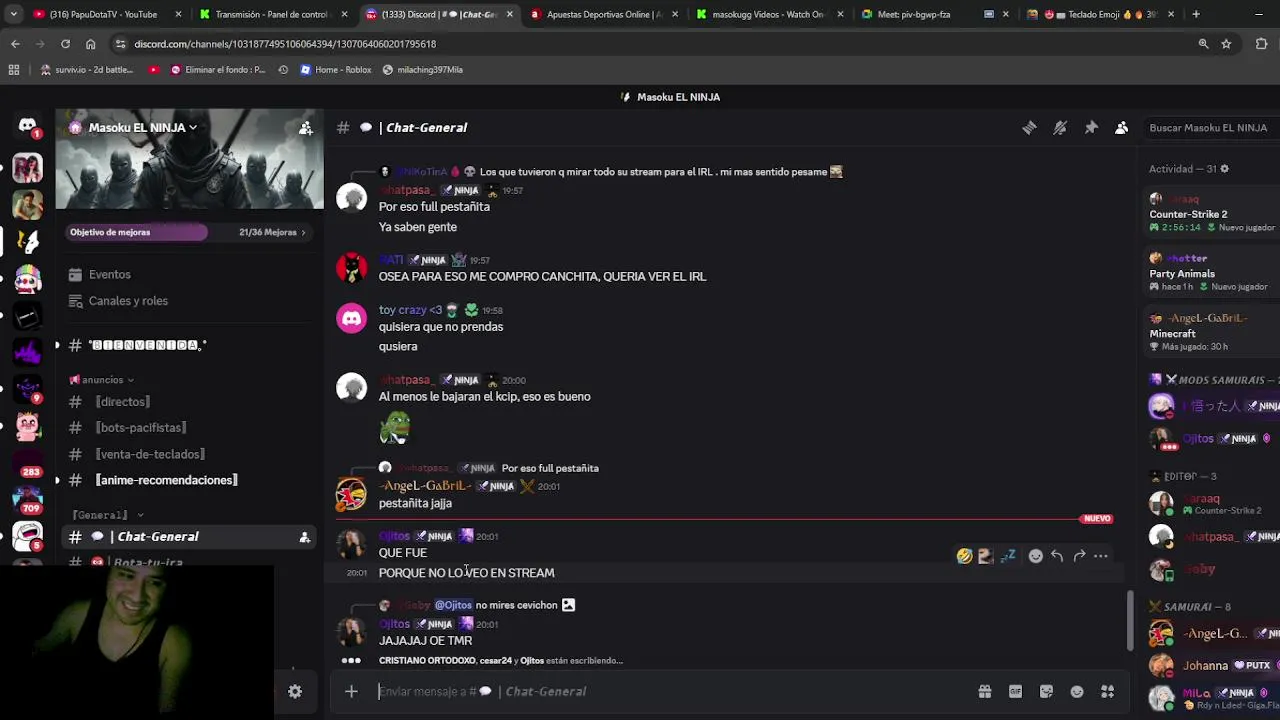Click the plus attach file button
1280x720 pixels.
coord(351,691)
